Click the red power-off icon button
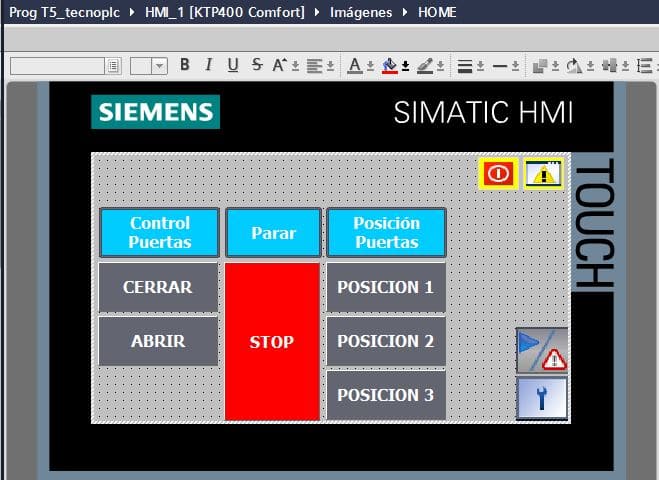Image resolution: width=659 pixels, height=480 pixels. [x=498, y=174]
